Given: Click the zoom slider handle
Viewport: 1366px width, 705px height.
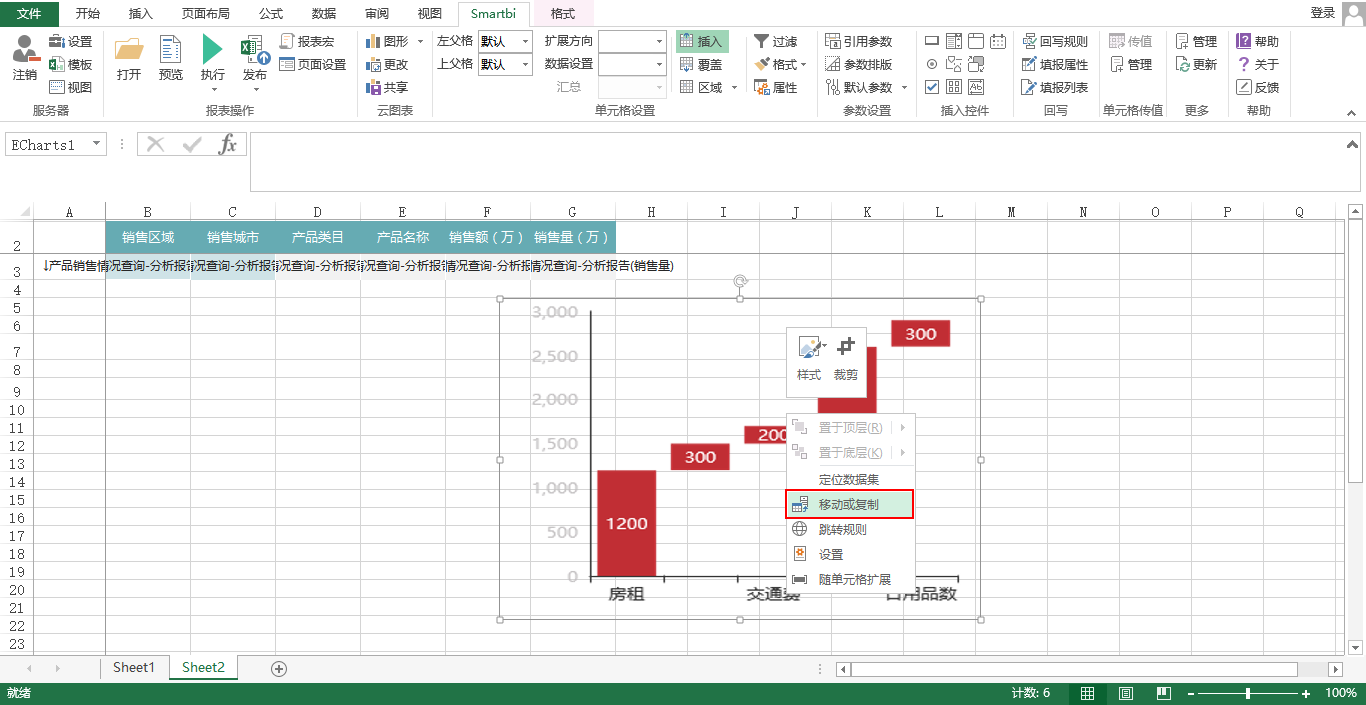Looking at the screenshot, I should click(1247, 693).
